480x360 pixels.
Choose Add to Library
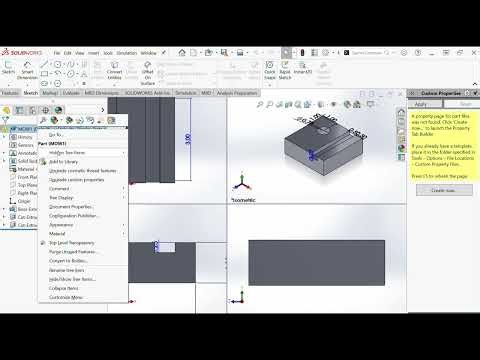point(83,162)
